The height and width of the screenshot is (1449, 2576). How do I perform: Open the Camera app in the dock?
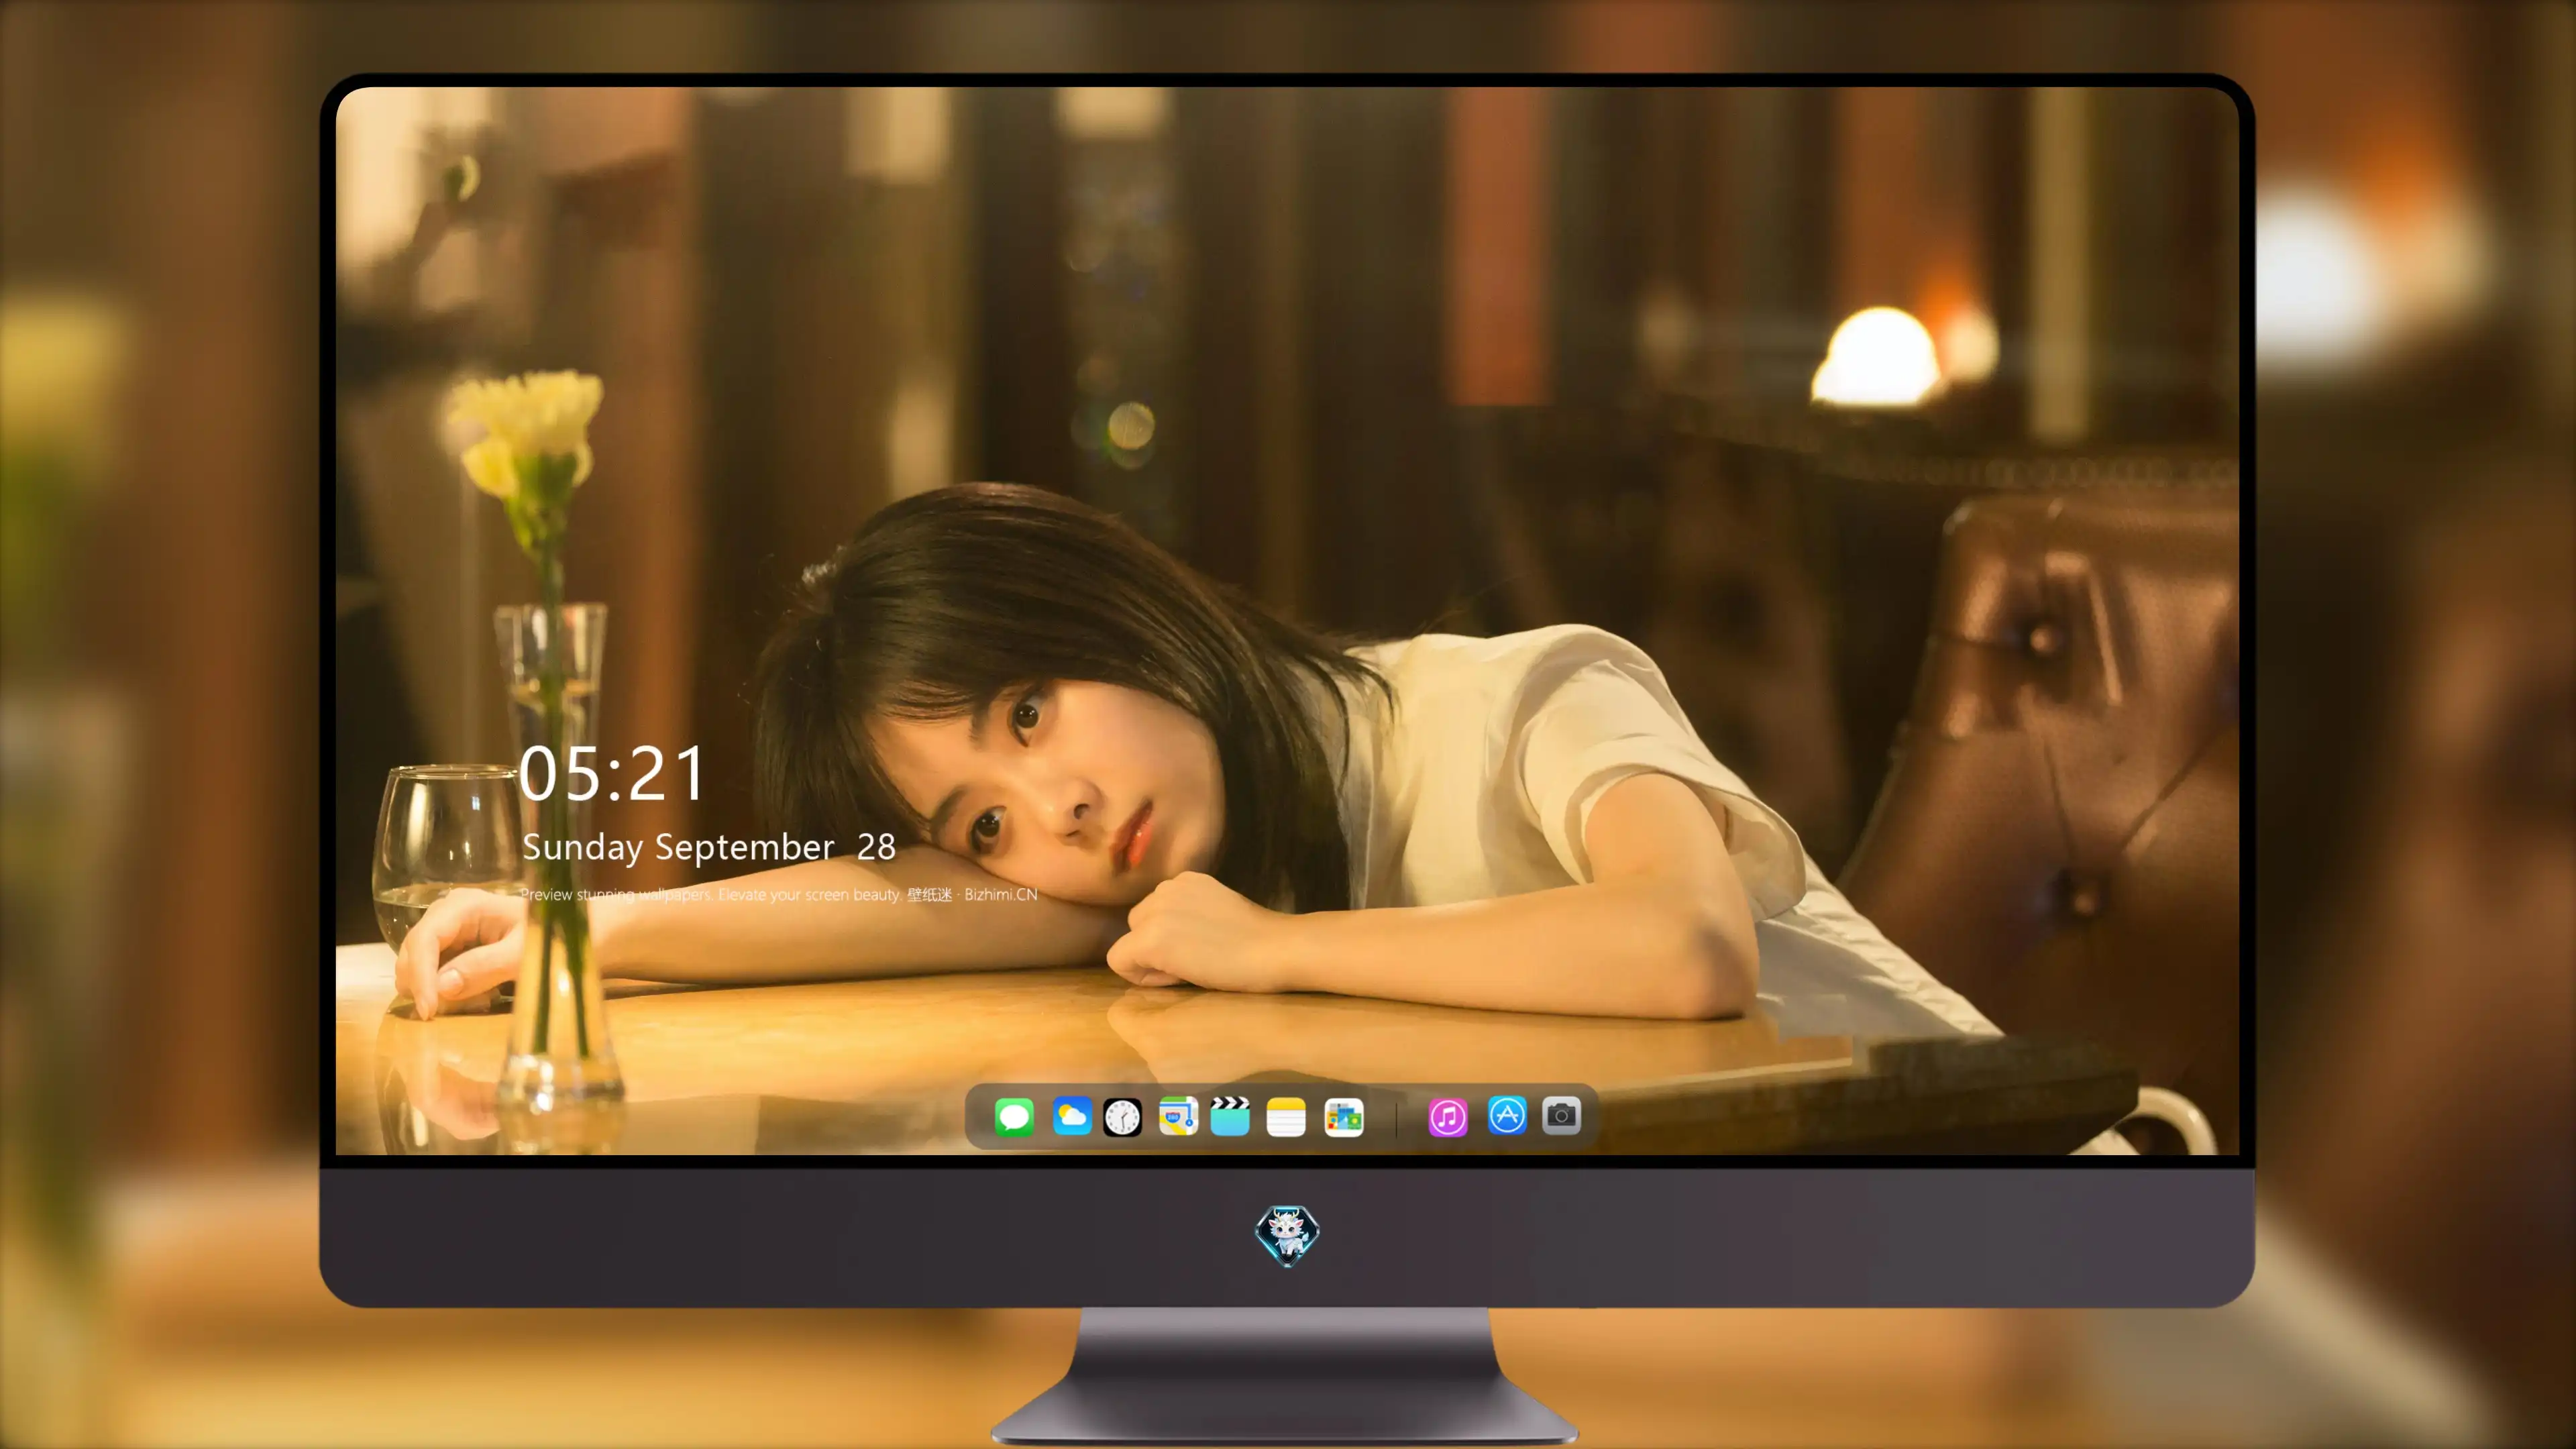1561,1116
